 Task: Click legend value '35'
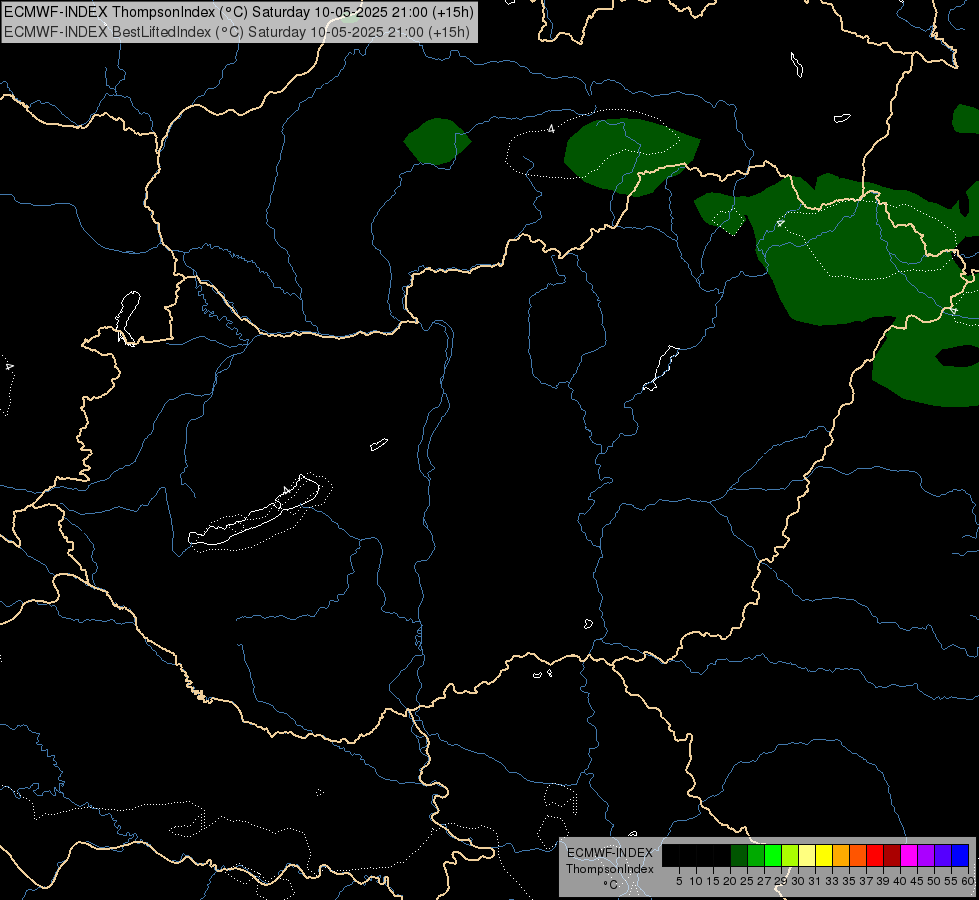coord(849,881)
